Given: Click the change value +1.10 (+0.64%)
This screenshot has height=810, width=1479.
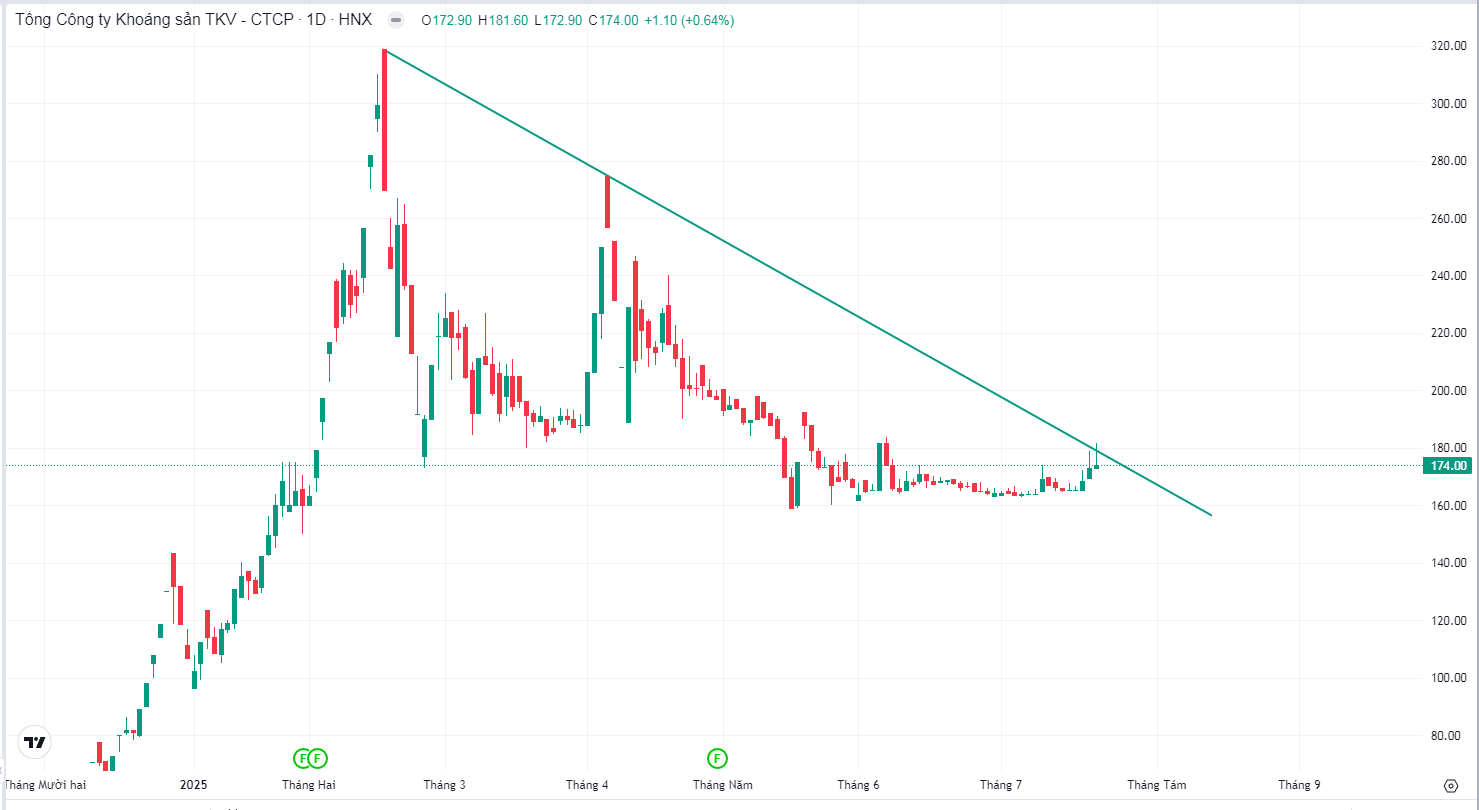Looking at the screenshot, I should tap(689, 20).
